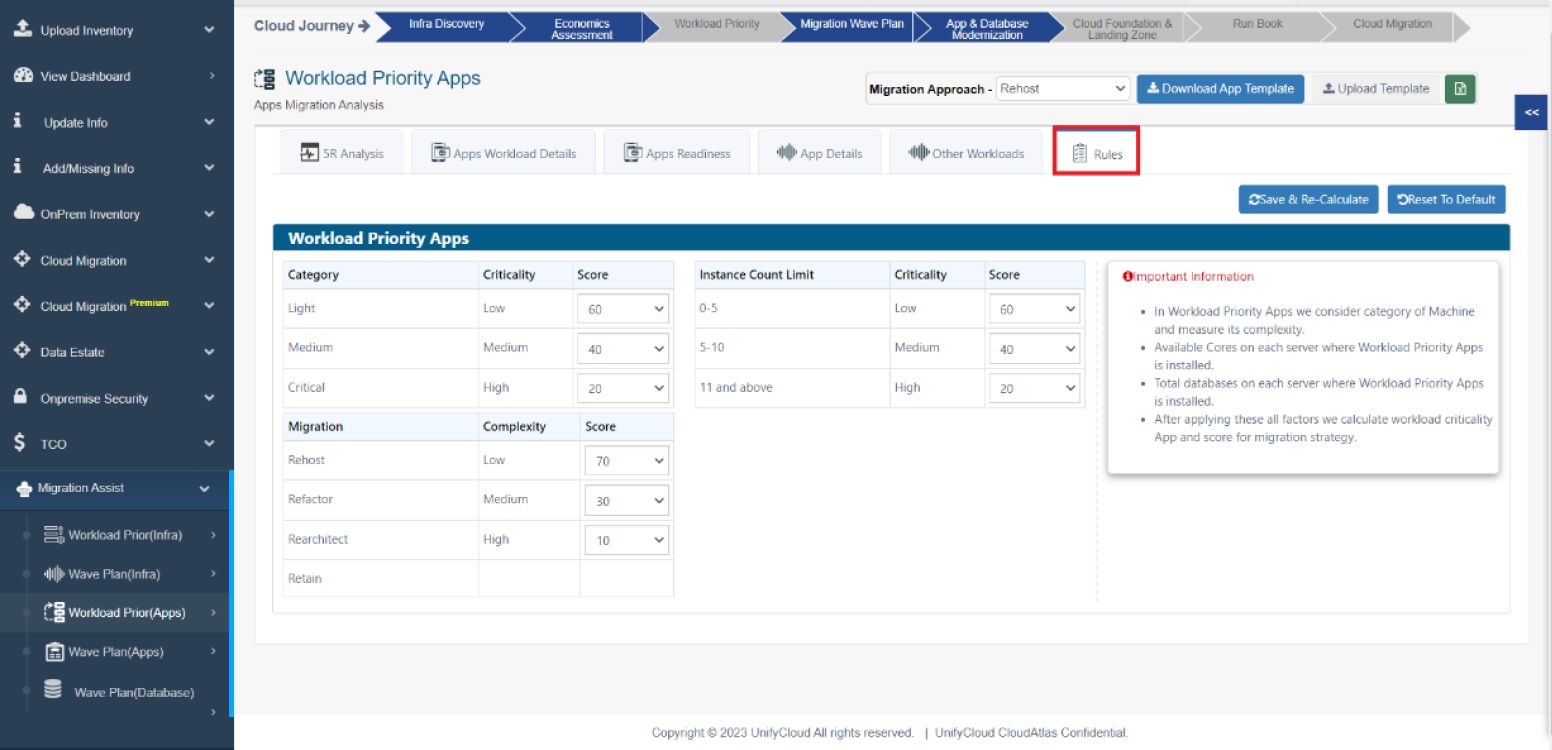Click the Workload Prior(Infra) icon
The height and width of the screenshot is (750, 1552).
point(53,534)
